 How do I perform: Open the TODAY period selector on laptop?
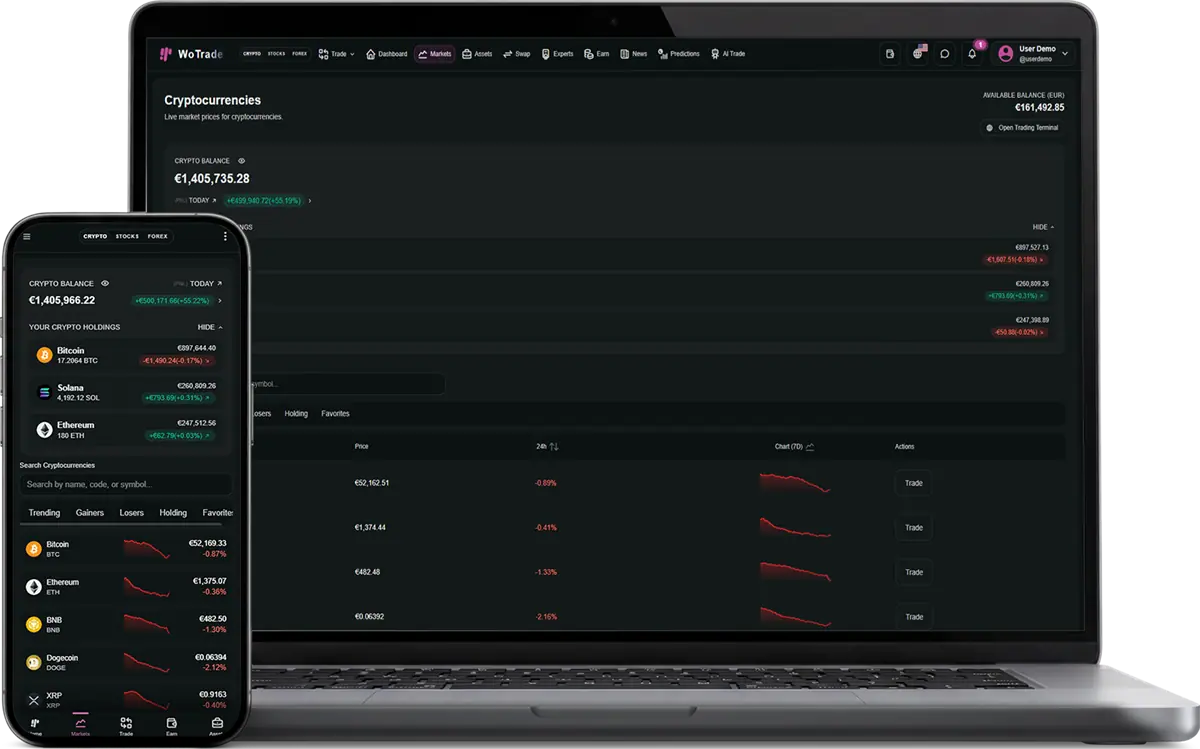pyautogui.click(x=202, y=200)
